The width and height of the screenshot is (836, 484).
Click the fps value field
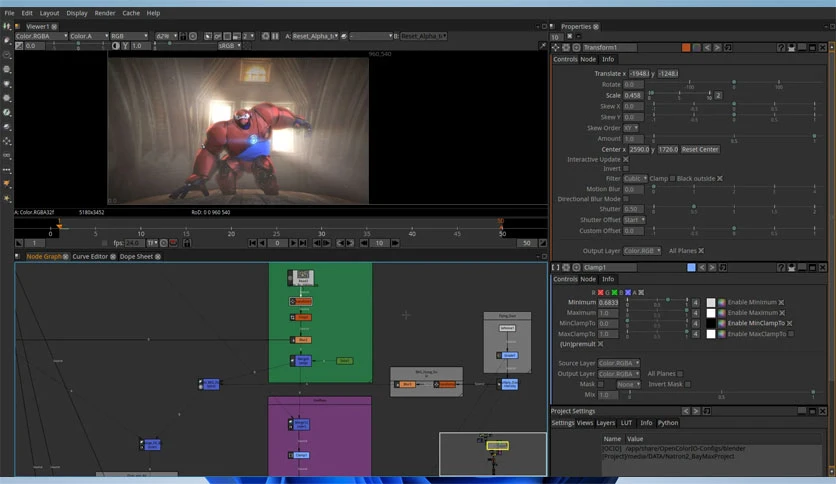pyautogui.click(x=134, y=243)
